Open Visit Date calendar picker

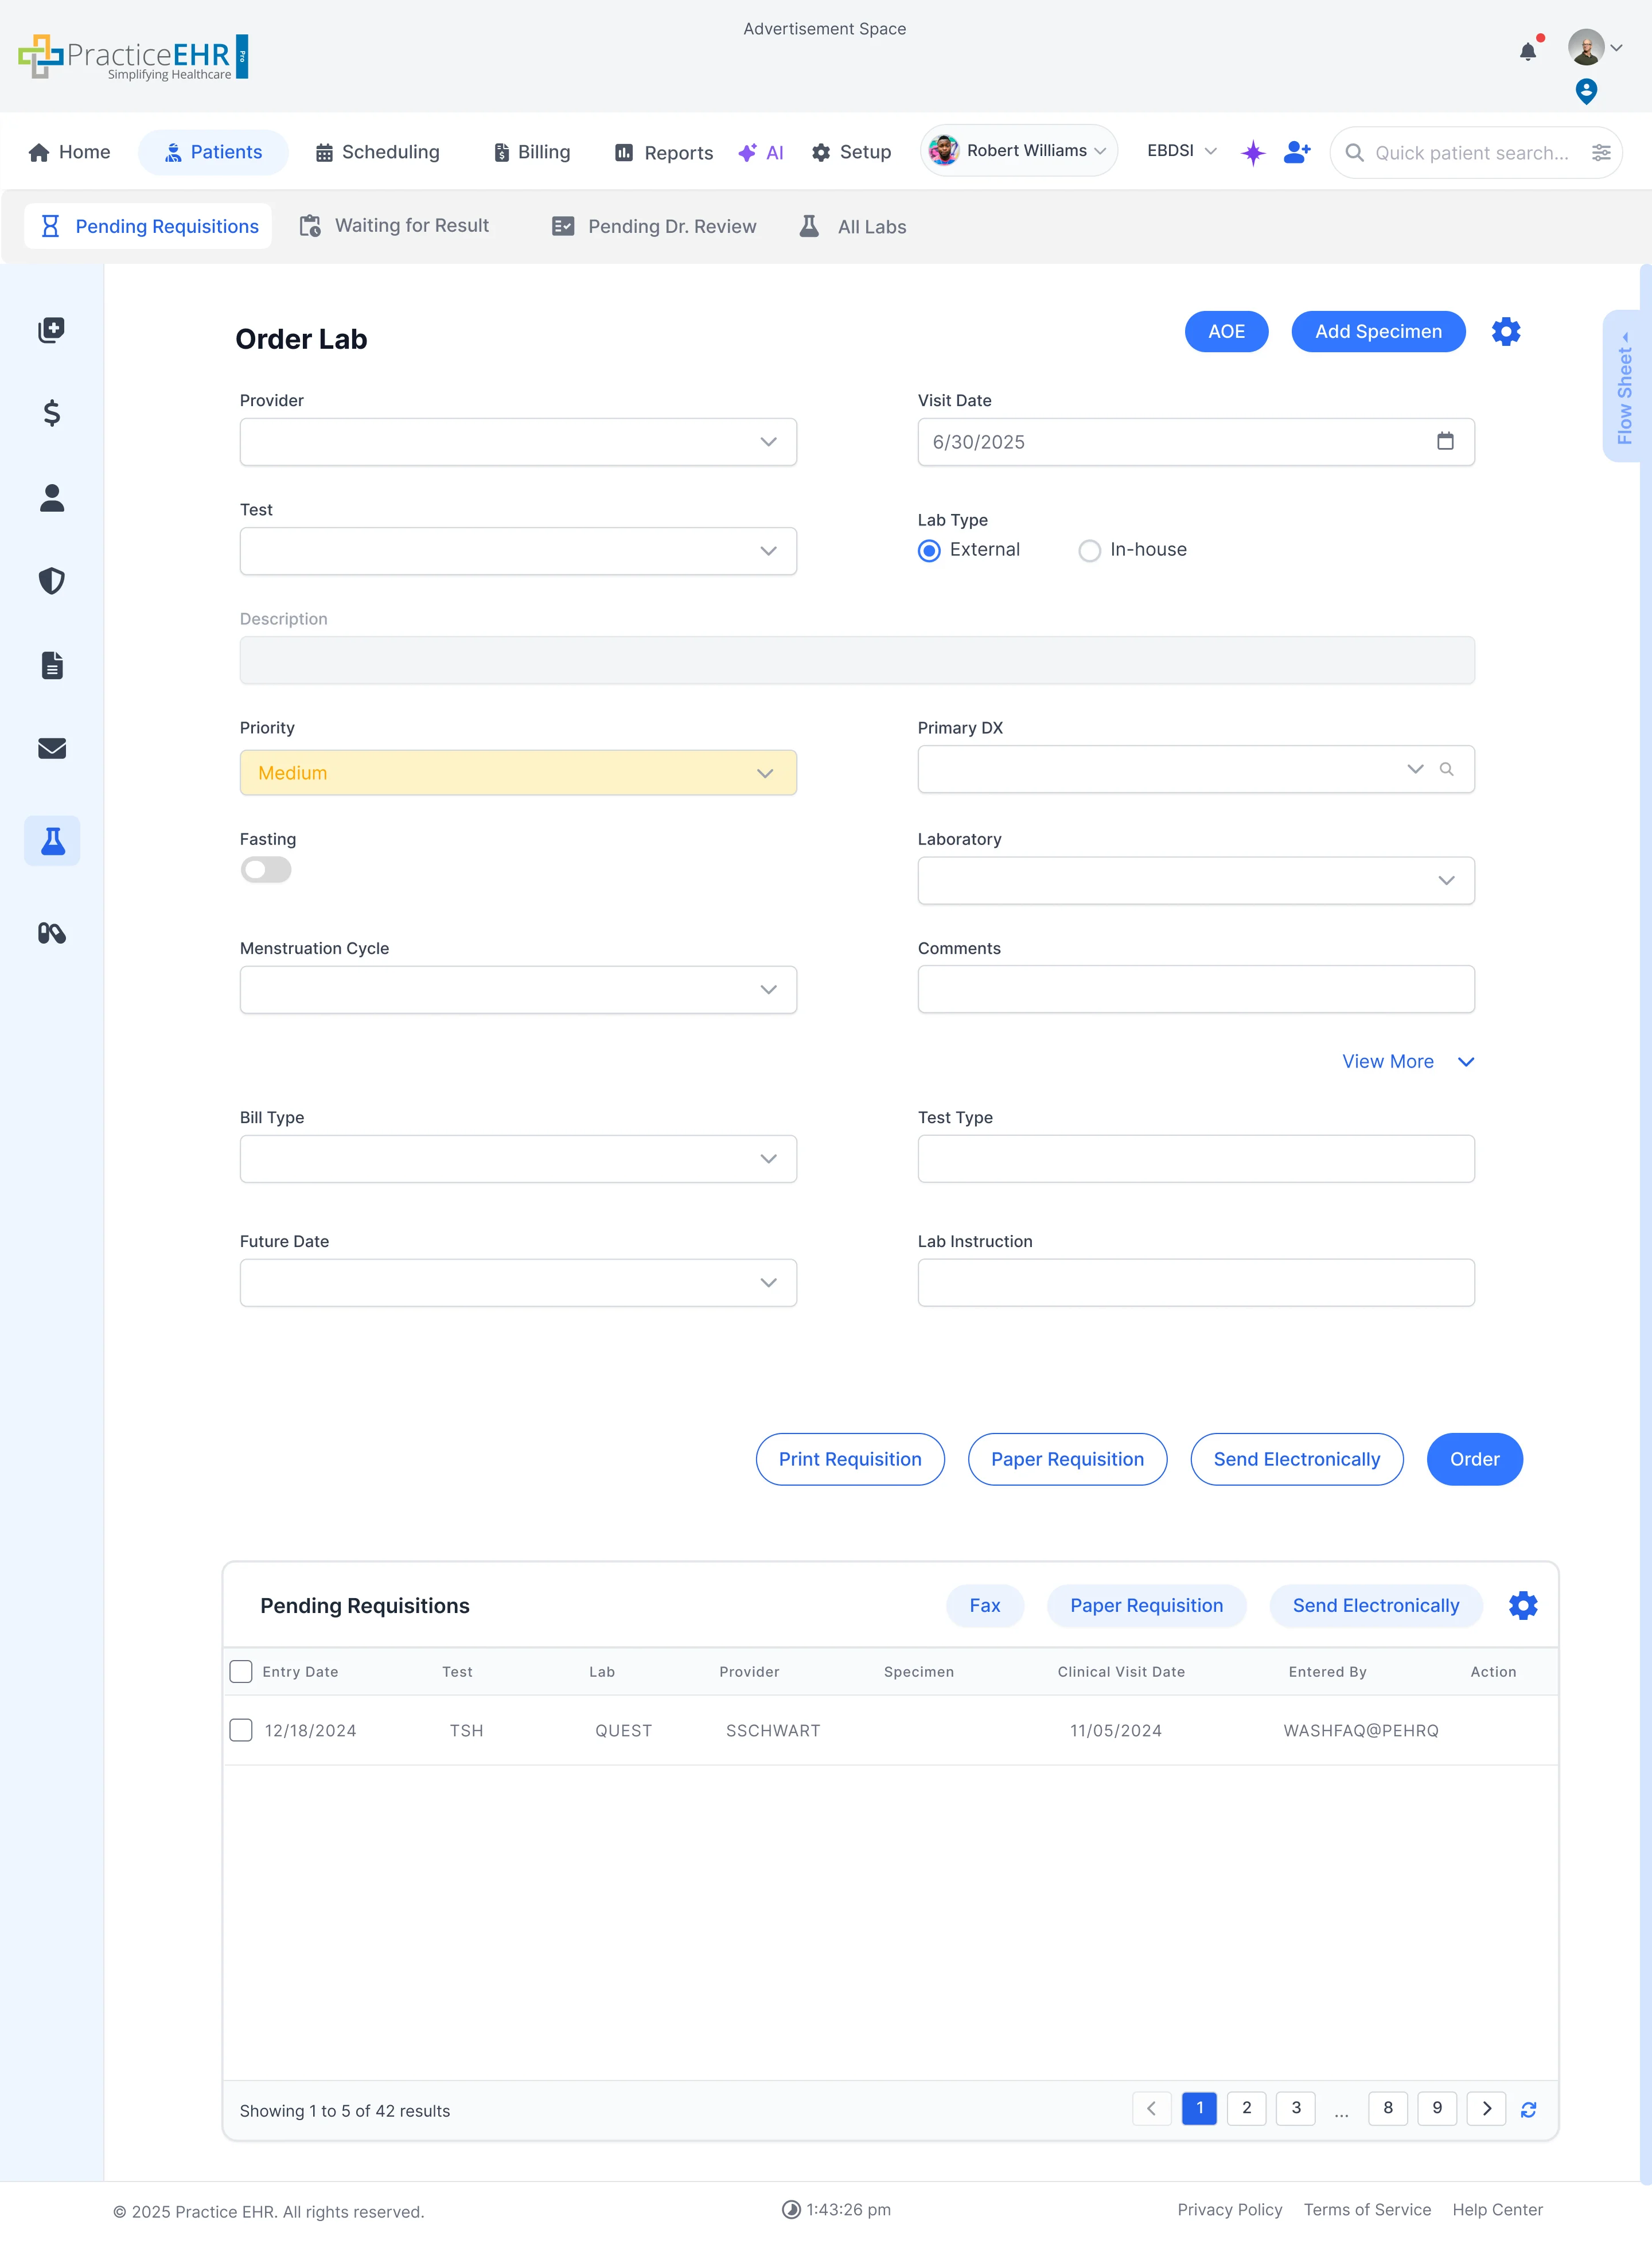coord(1444,441)
